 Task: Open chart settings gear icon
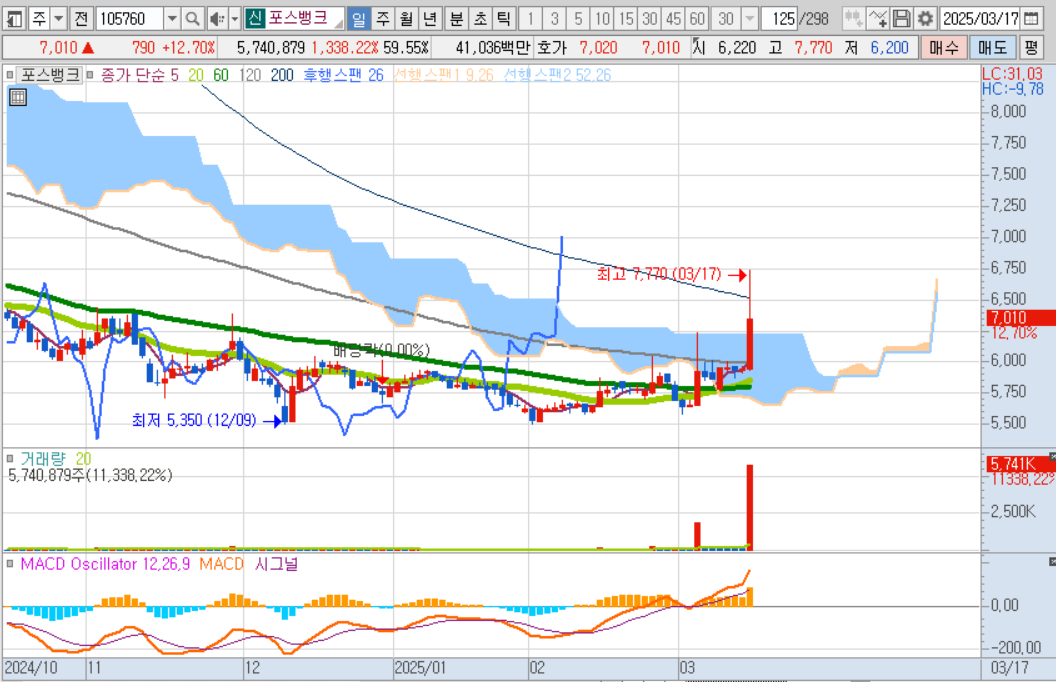926,19
